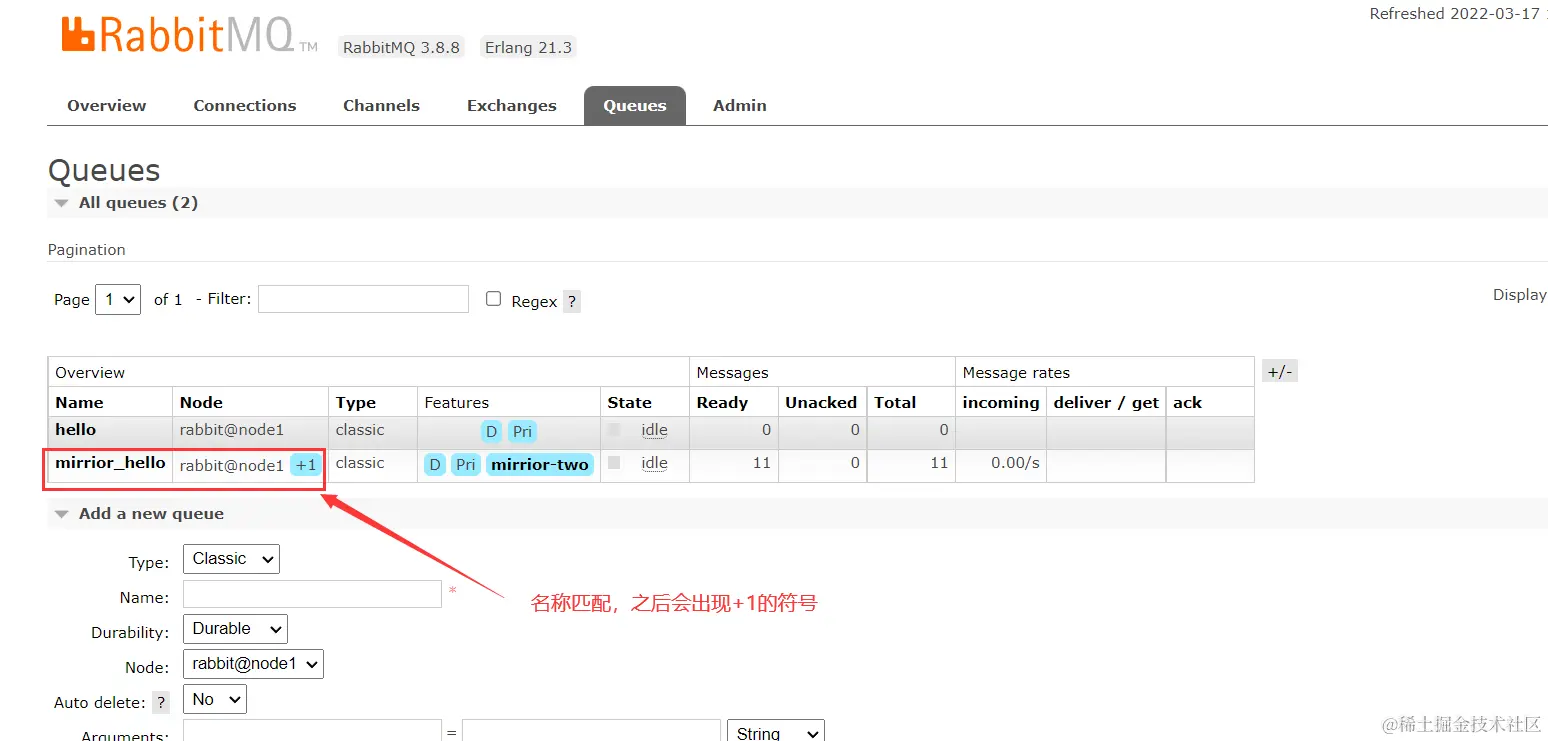Screen dimensions: 1548x741
Task: Open the Node dropdown
Action: (253, 664)
